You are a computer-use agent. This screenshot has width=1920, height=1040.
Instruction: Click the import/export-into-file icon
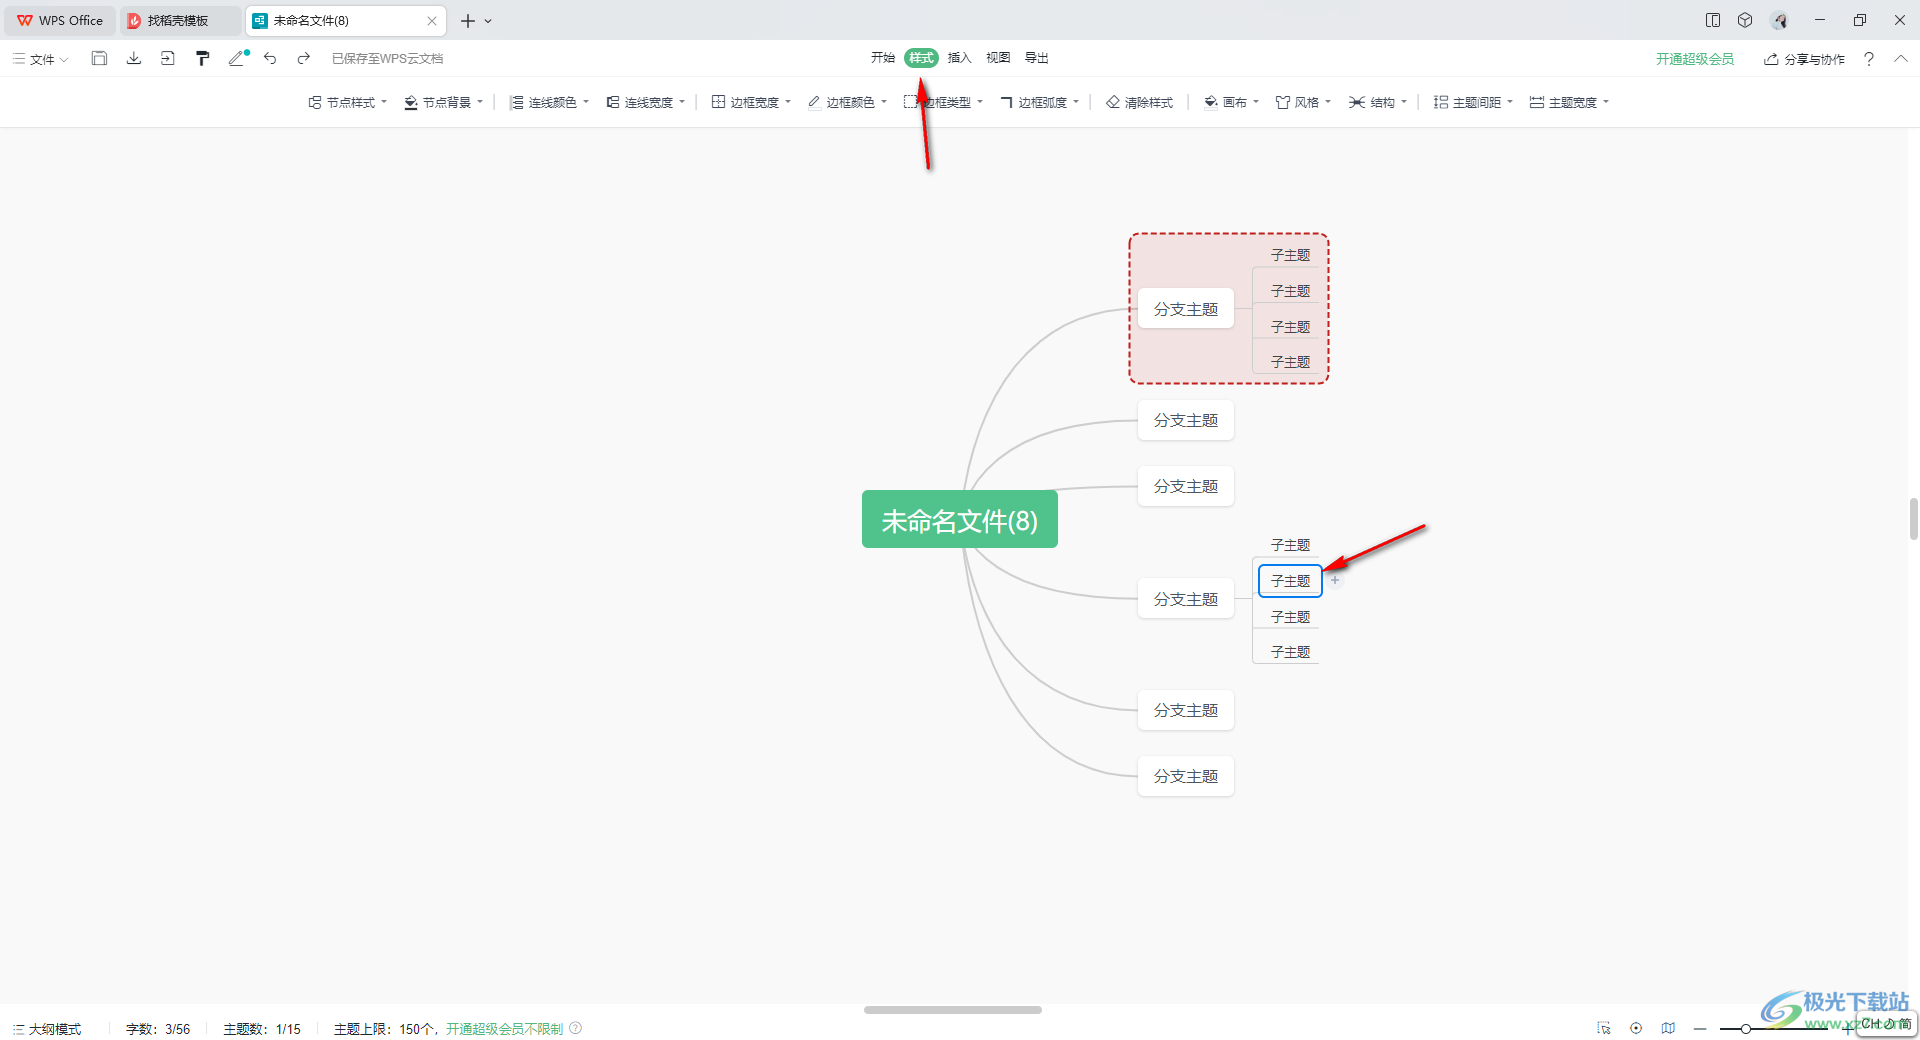tap(167, 58)
